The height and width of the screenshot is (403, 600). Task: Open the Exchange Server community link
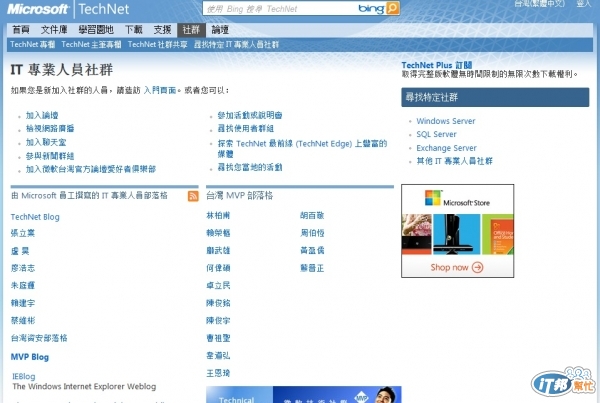(x=446, y=148)
